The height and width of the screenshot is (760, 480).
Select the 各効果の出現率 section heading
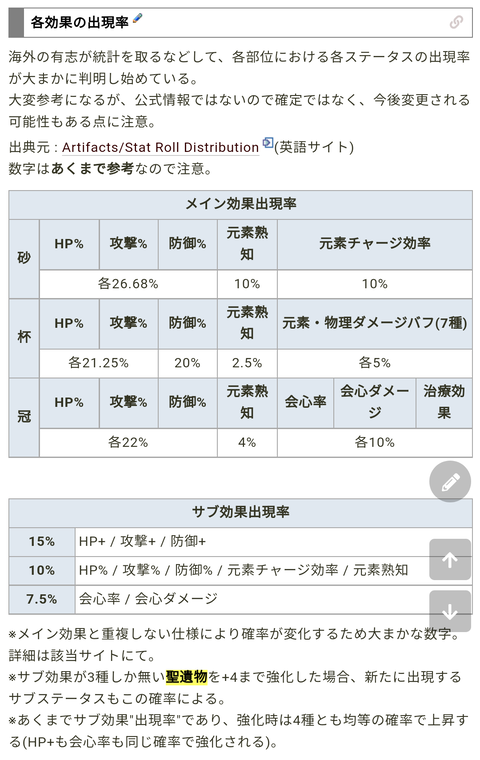pos(80,22)
